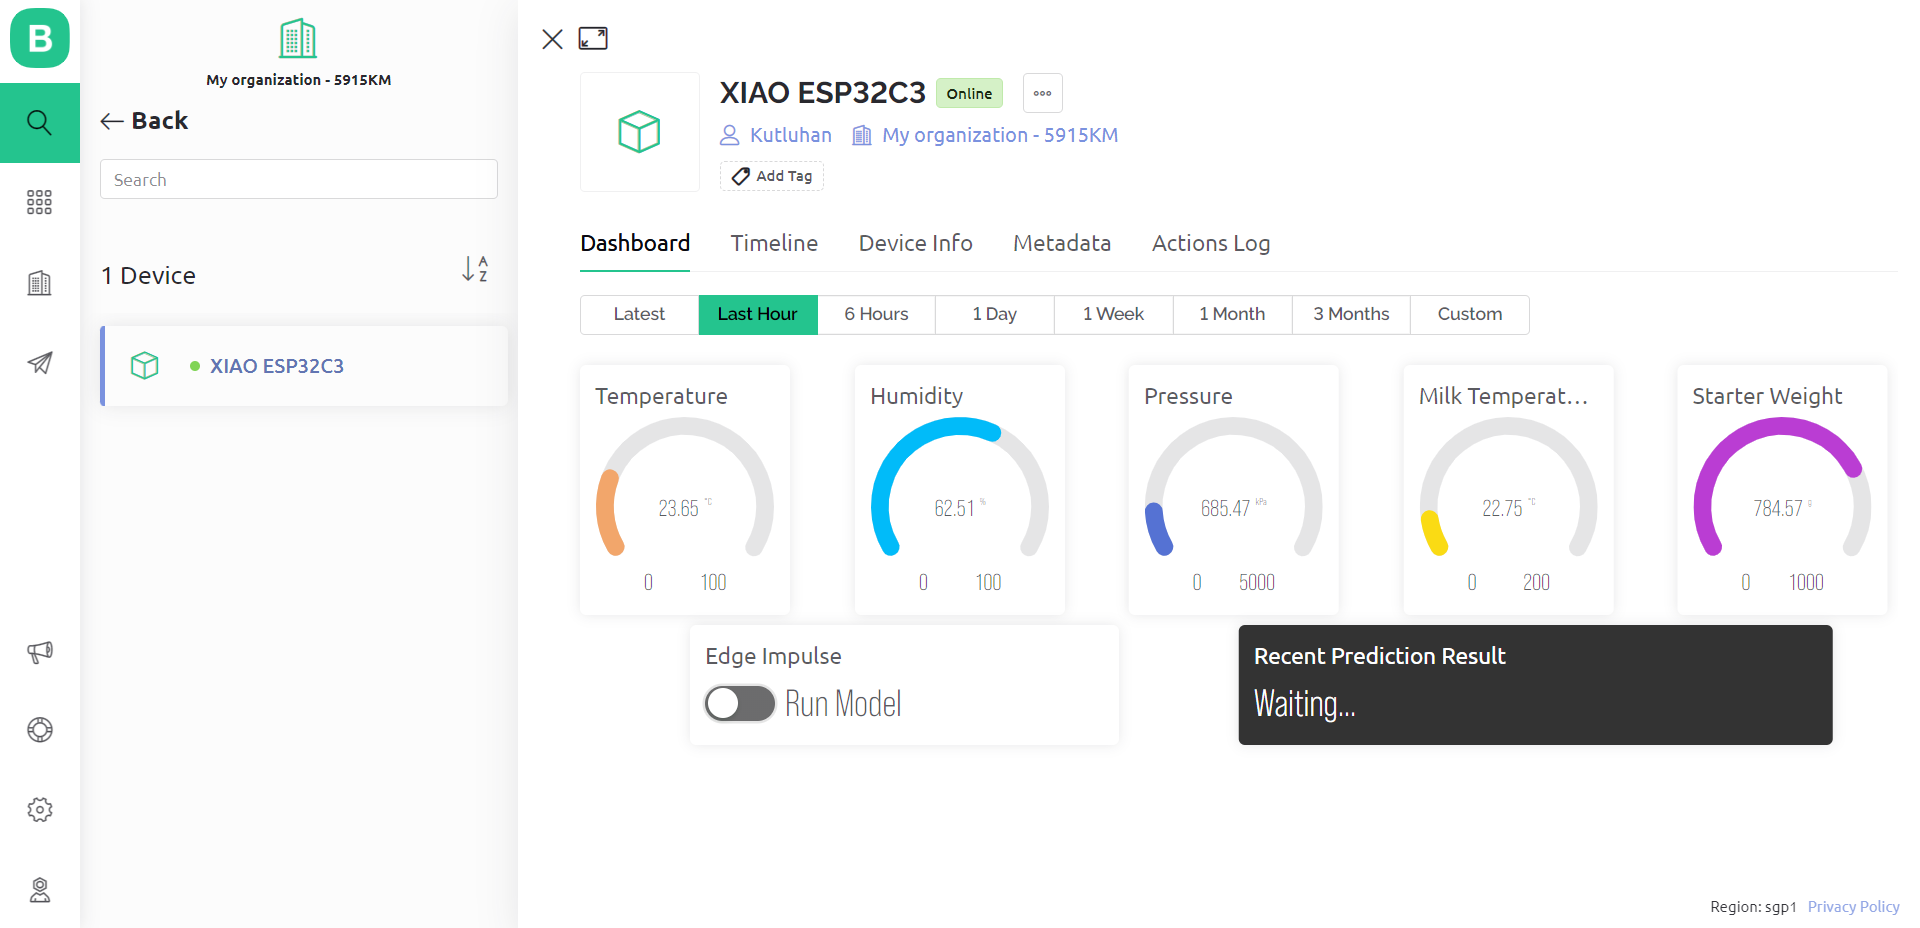Switch to the Device Info tab
1920x928 pixels.
tap(915, 243)
